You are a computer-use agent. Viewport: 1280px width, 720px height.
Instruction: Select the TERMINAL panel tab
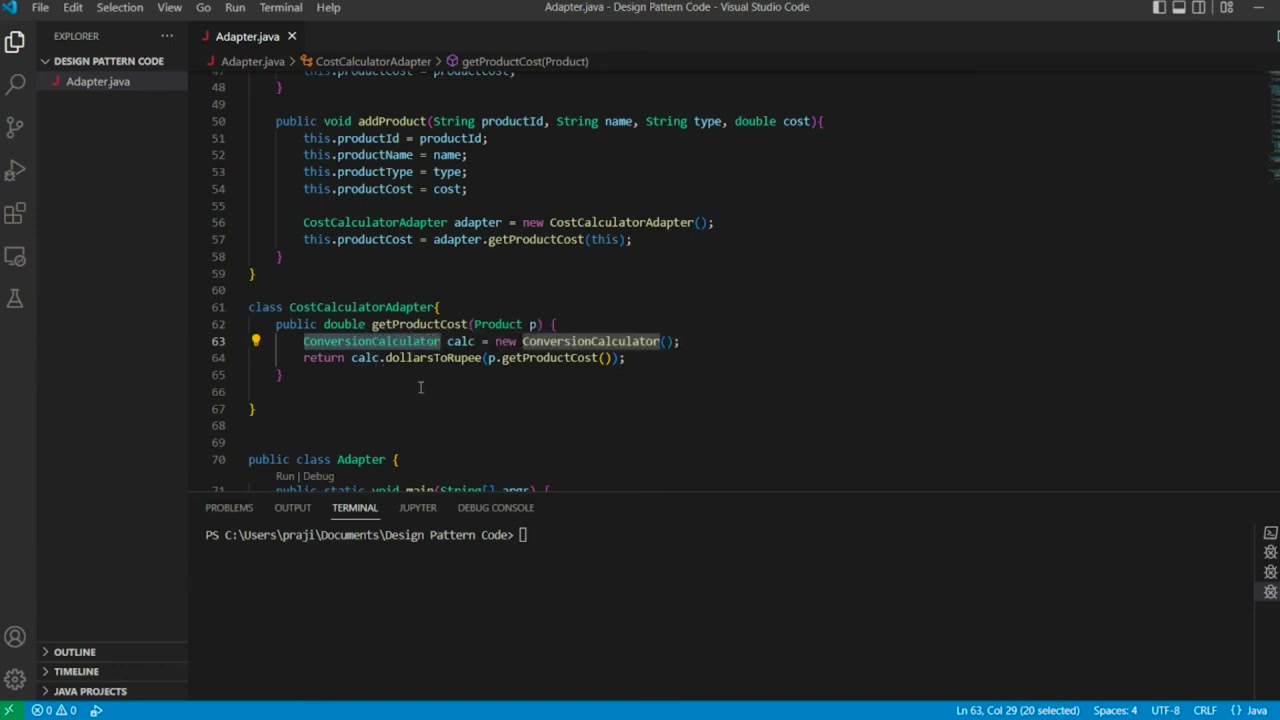pyautogui.click(x=355, y=508)
